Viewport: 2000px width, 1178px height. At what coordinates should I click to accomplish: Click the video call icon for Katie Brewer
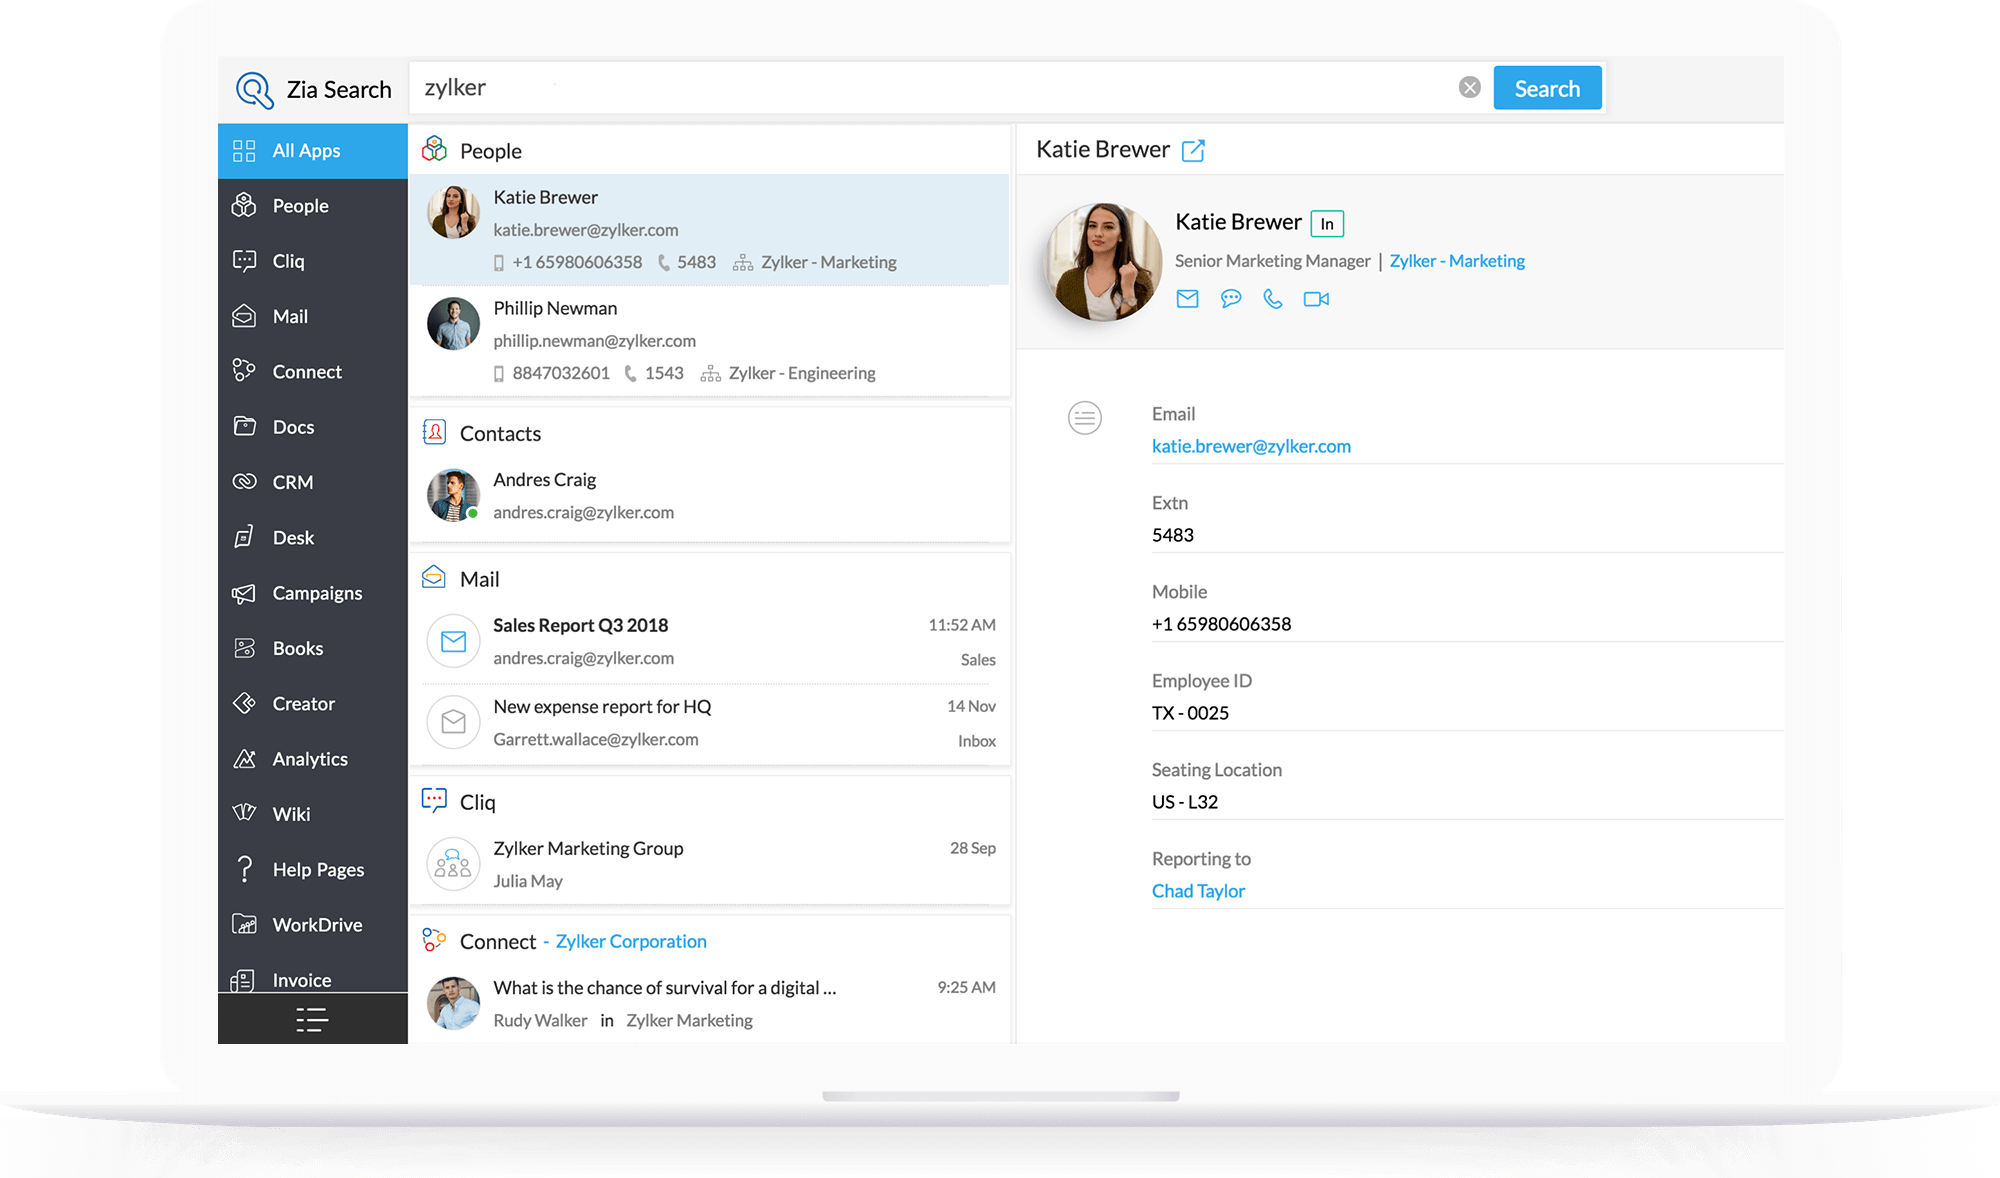point(1316,297)
